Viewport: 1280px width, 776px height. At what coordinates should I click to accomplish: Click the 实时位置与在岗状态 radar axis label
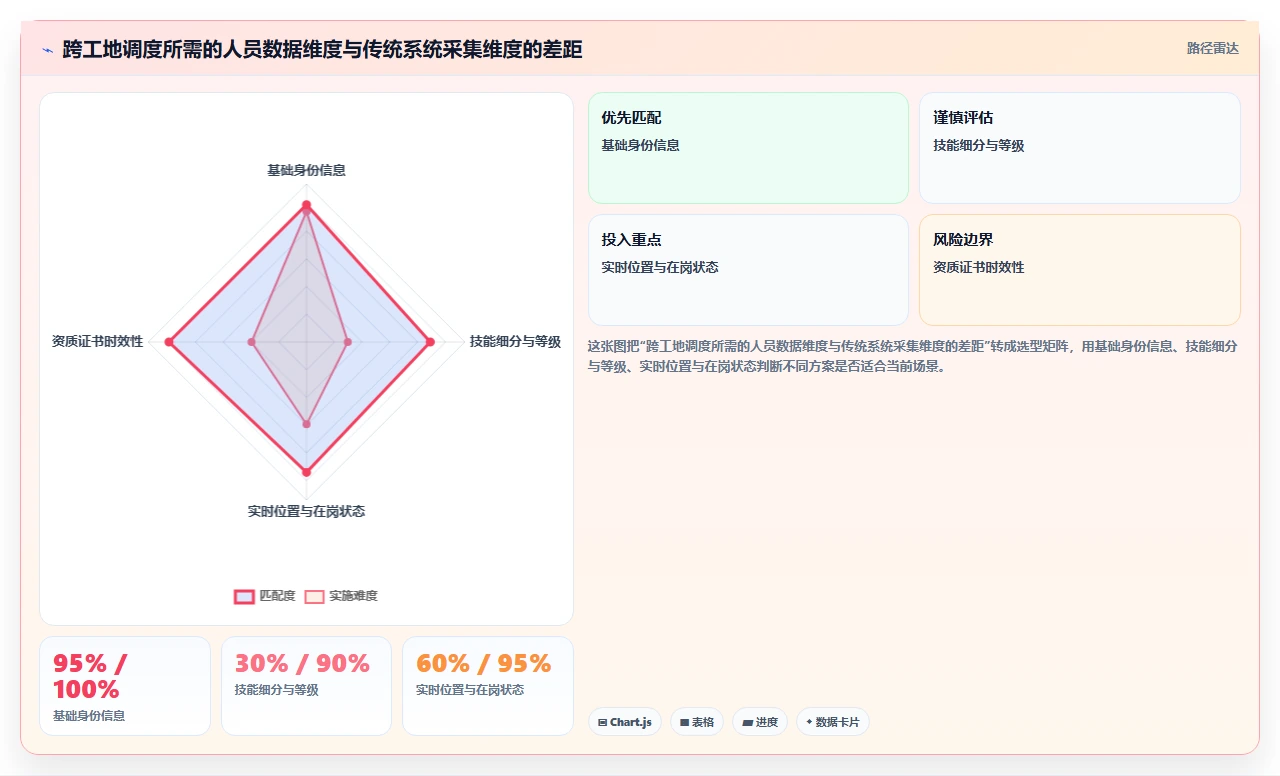click(306, 511)
